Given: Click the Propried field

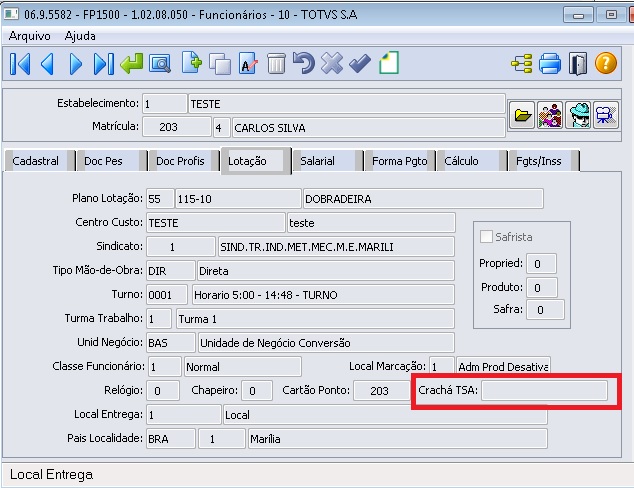Looking at the screenshot, I should (x=541, y=264).
